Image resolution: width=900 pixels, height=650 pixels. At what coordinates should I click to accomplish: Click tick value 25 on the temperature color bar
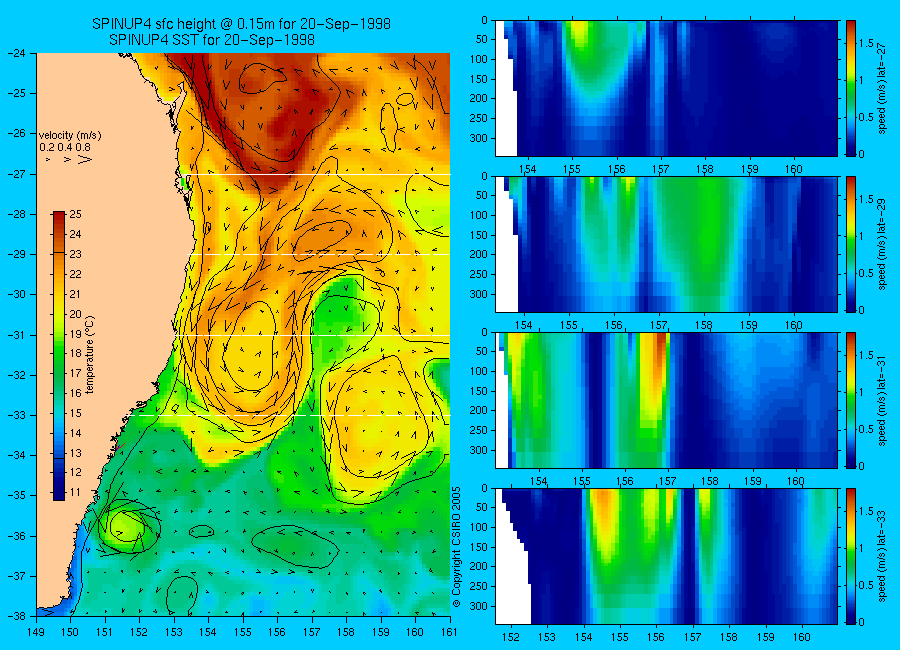tap(75, 215)
